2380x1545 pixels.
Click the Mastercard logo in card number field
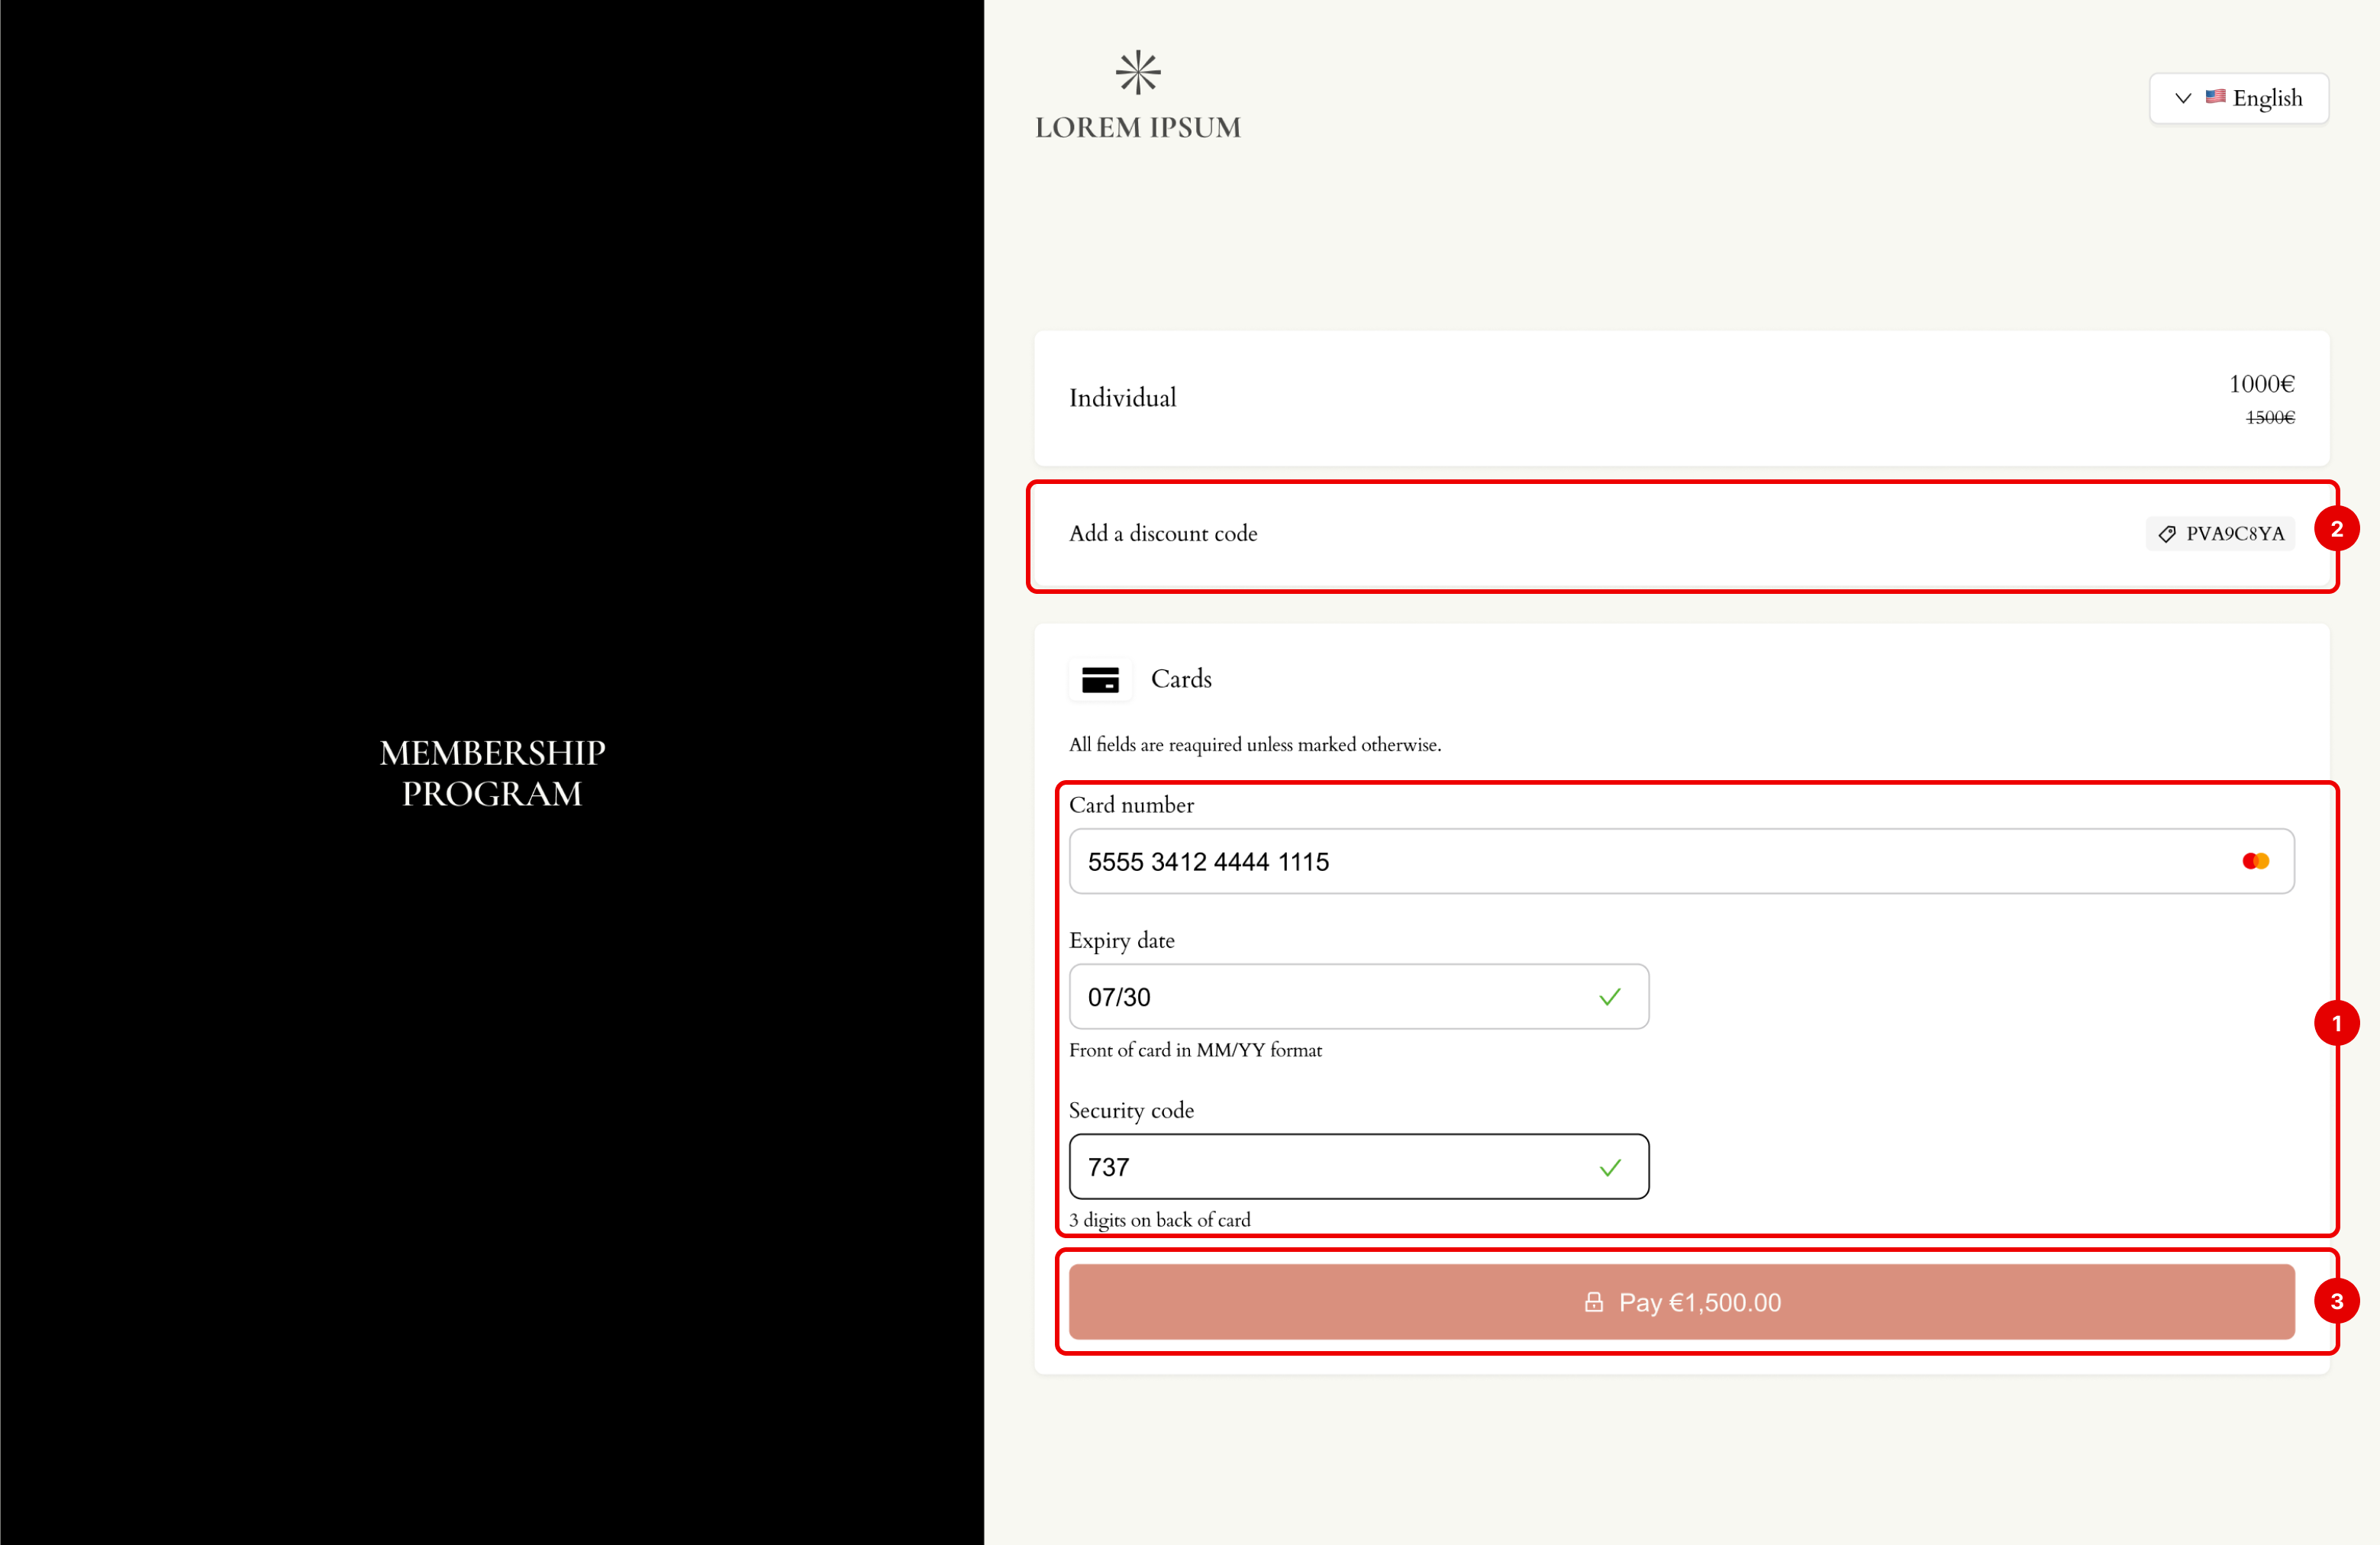[2255, 861]
